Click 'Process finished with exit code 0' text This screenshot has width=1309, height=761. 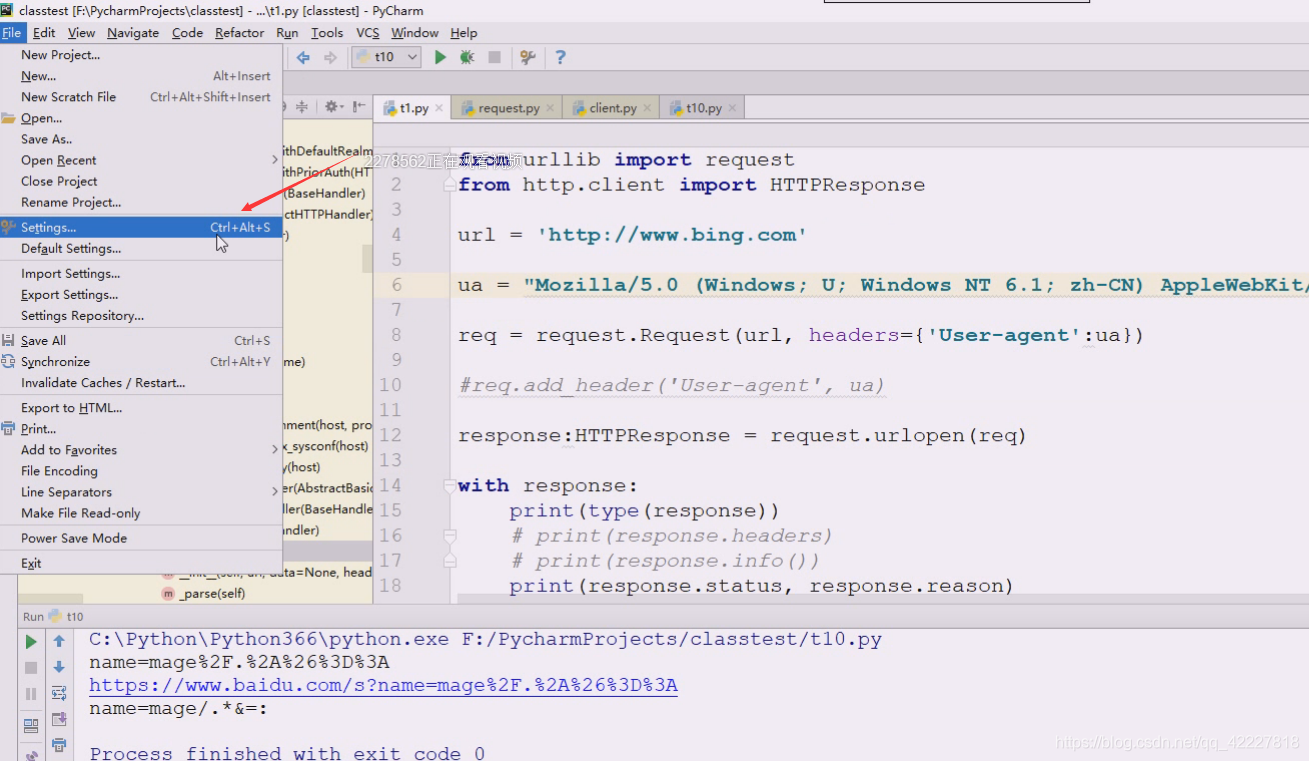point(287,753)
